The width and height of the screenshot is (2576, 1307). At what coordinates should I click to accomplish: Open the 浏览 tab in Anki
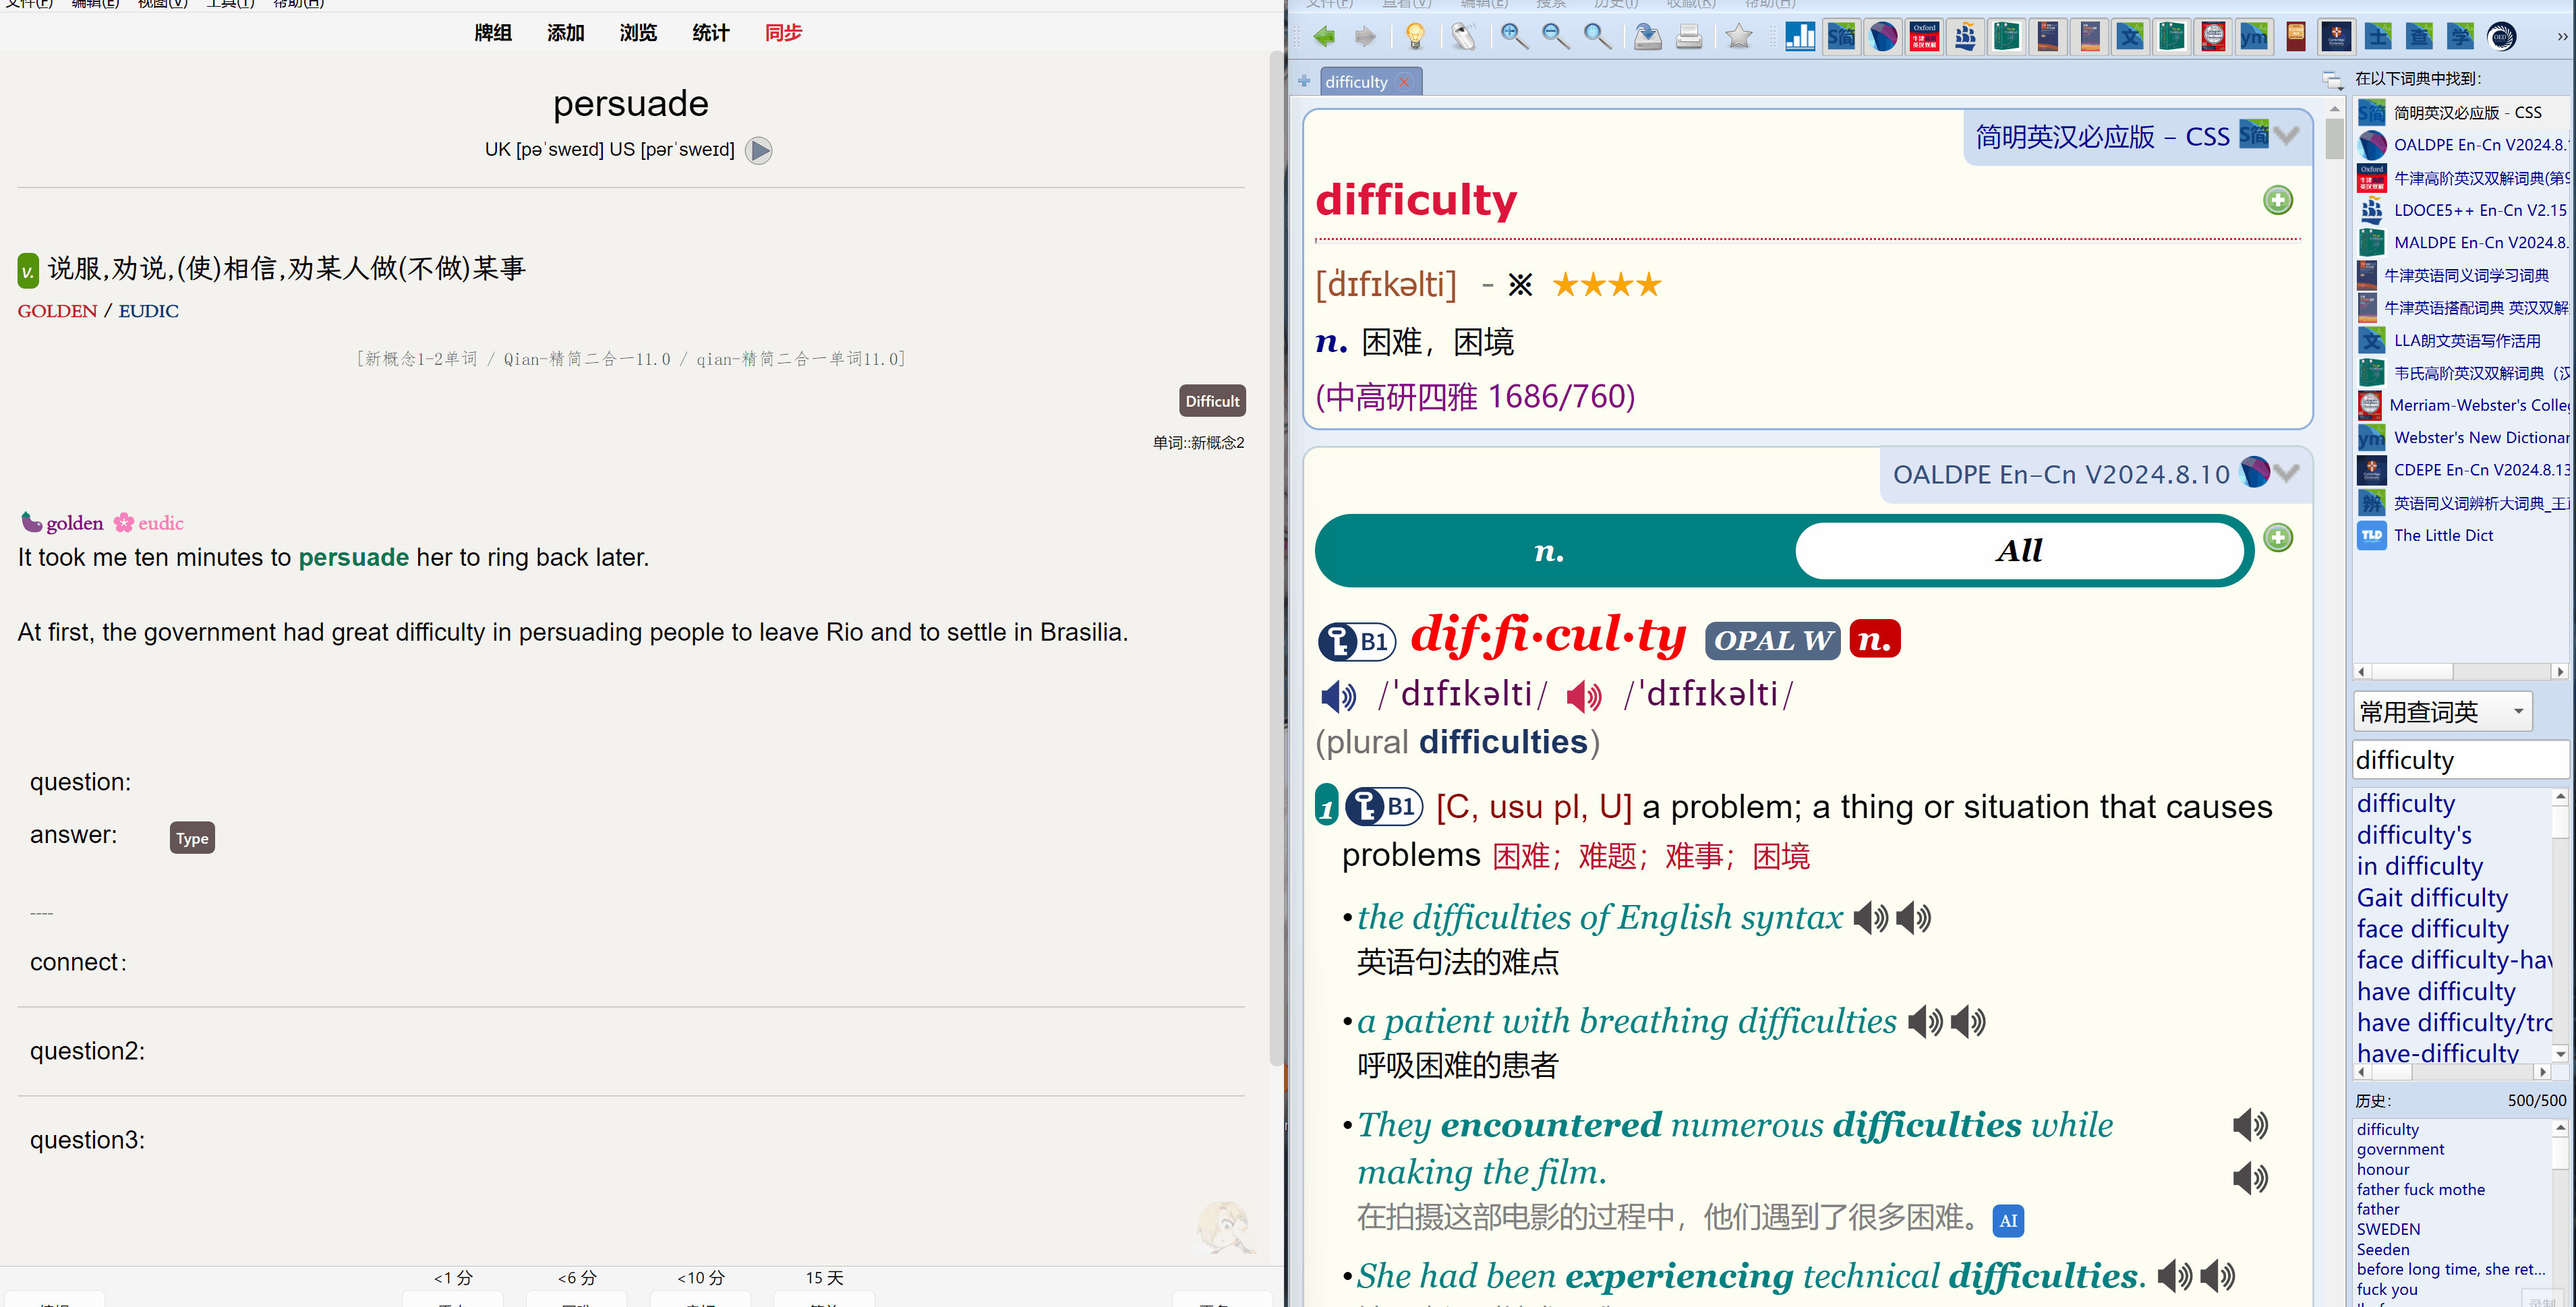638,33
